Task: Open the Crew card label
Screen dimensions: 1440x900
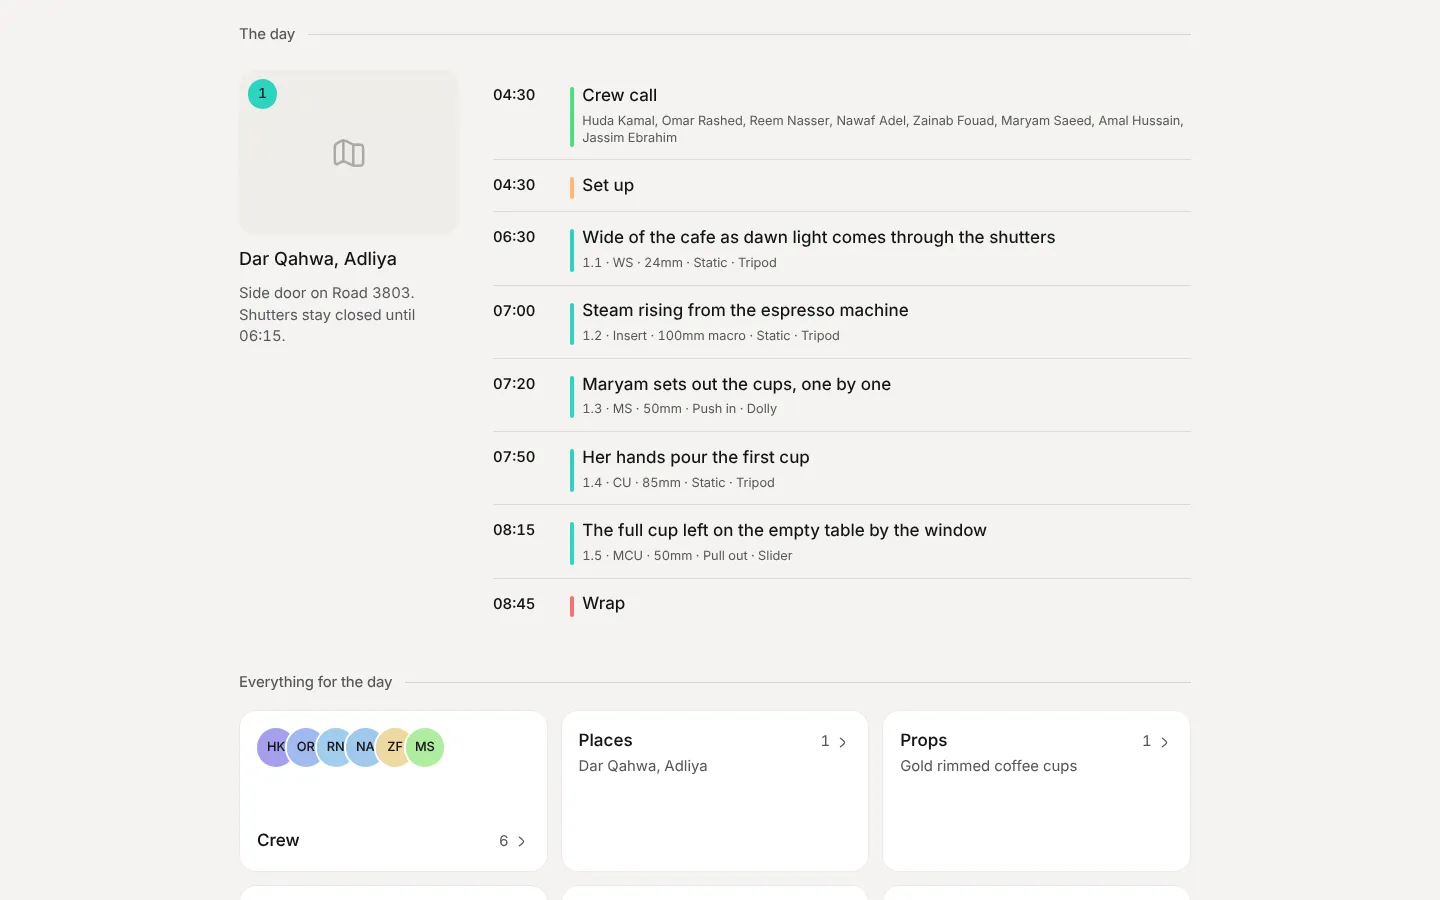Action: (278, 840)
